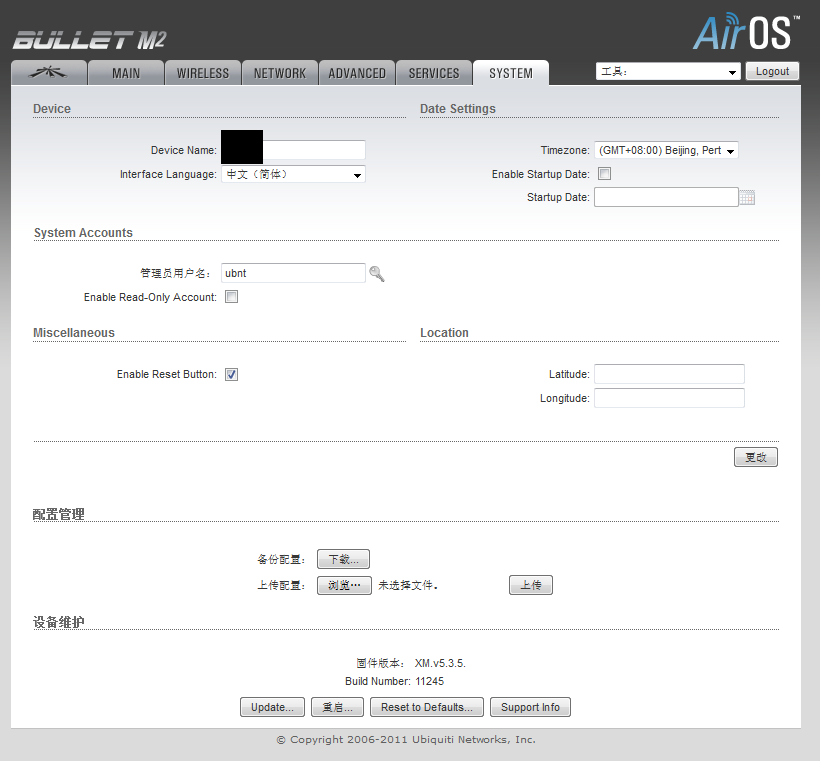Click the Longitude input field
Viewport: 820px width, 761px height.
pyautogui.click(x=669, y=398)
